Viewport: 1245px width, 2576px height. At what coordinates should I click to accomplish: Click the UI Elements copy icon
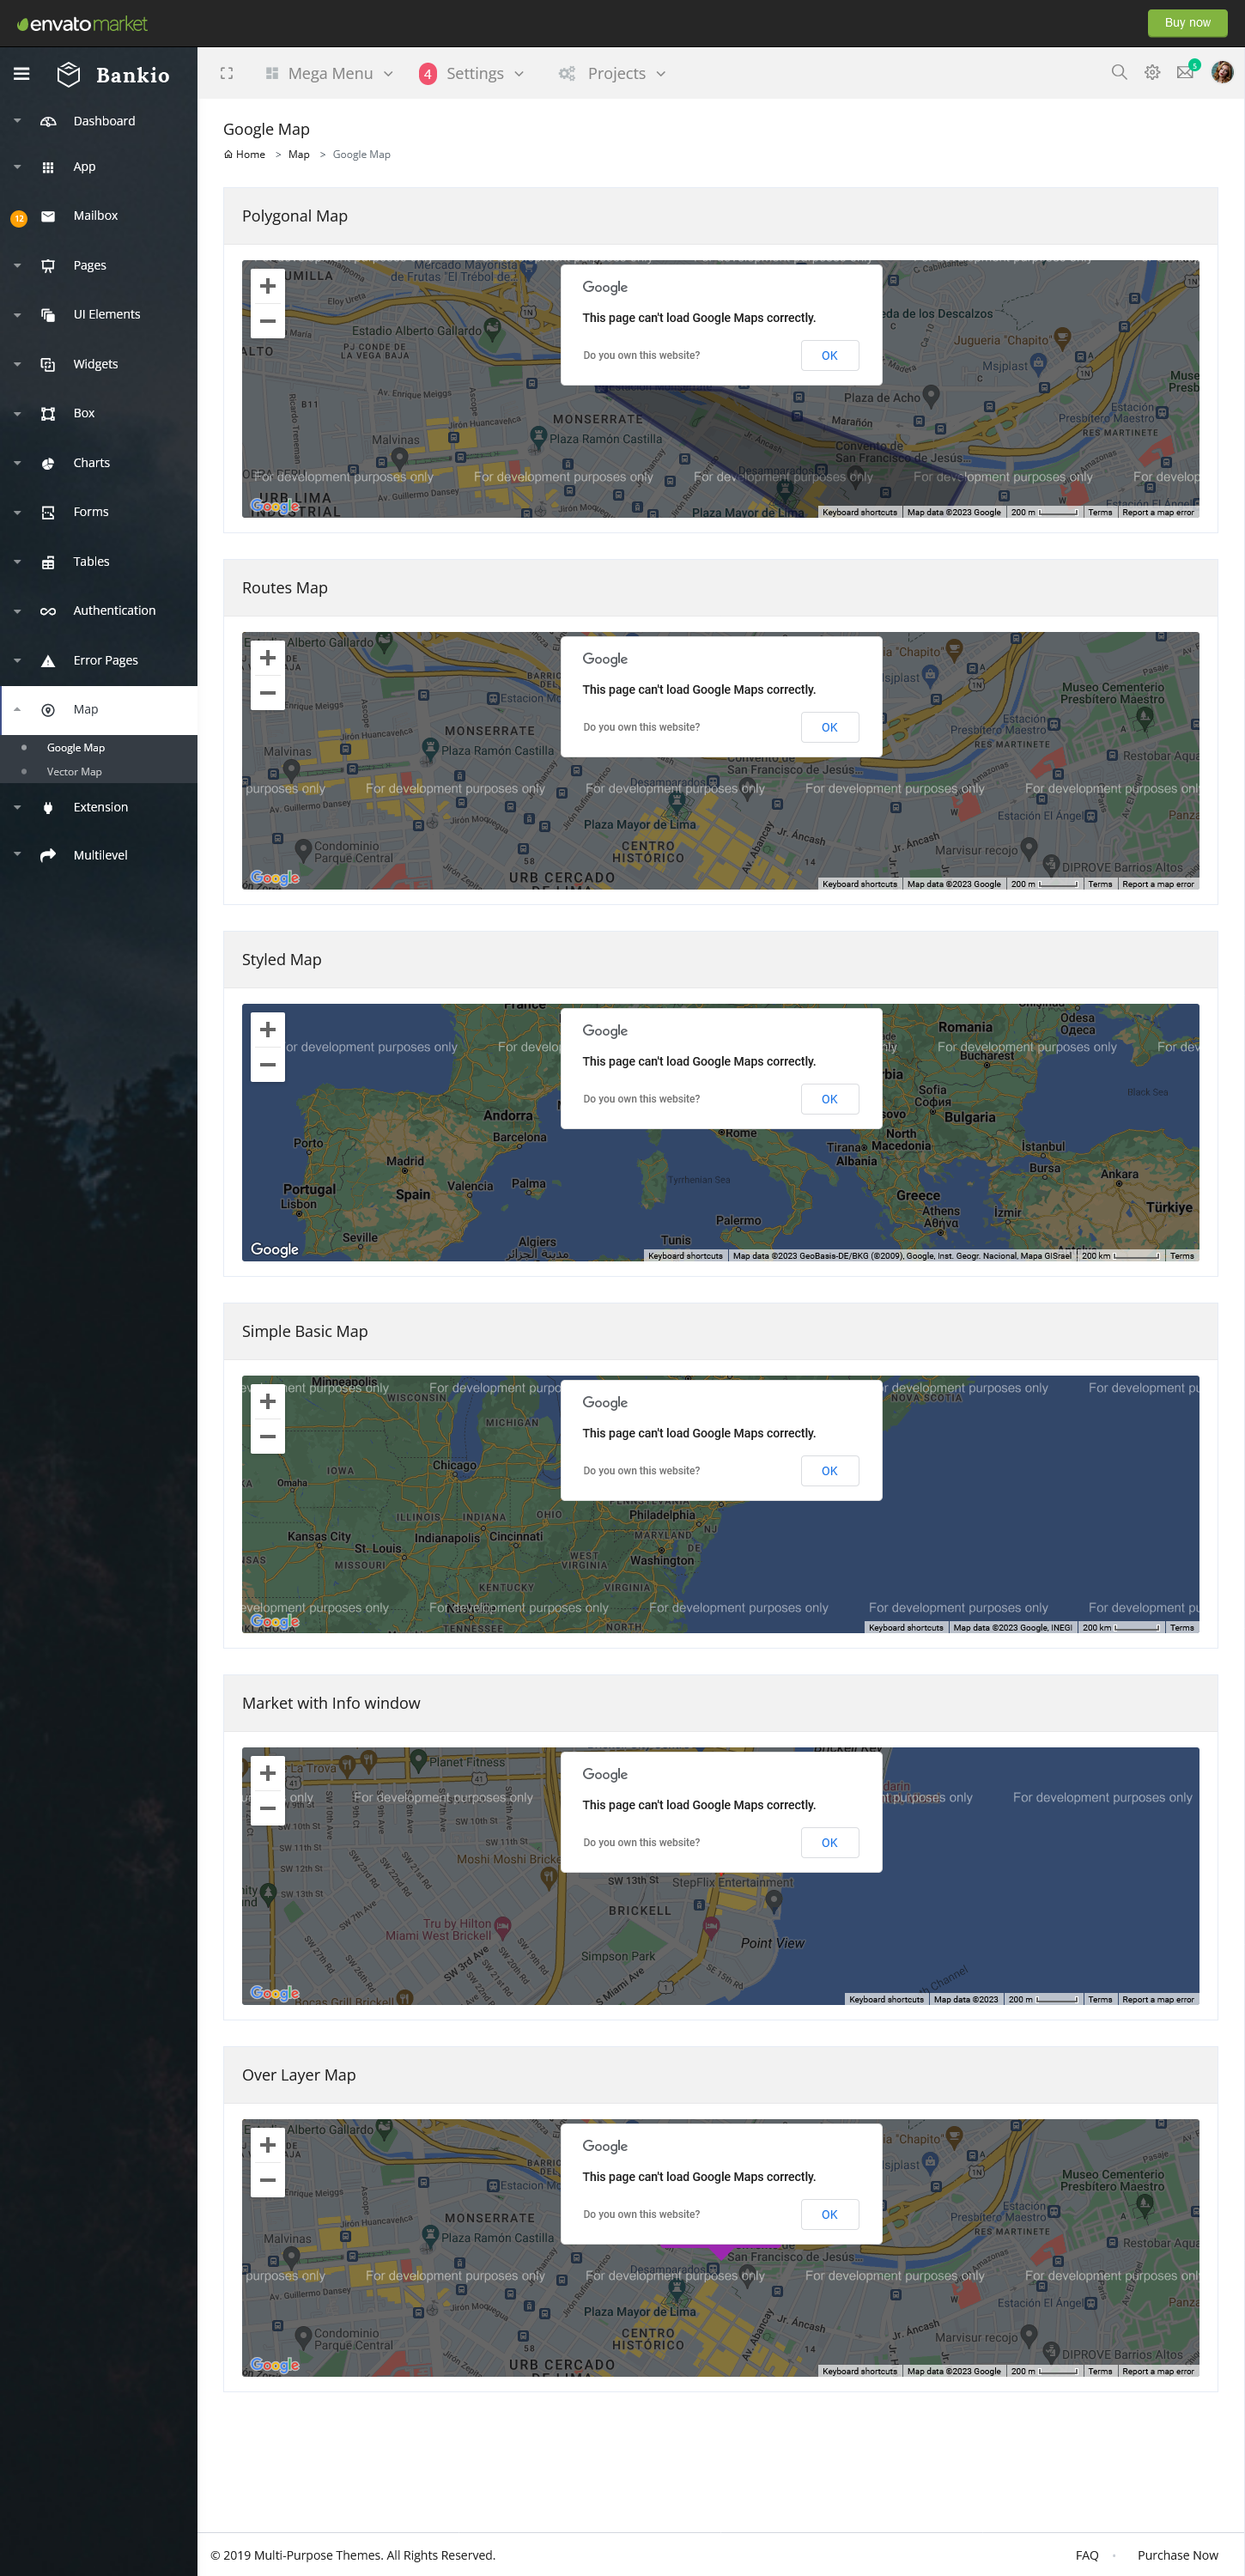click(48, 314)
